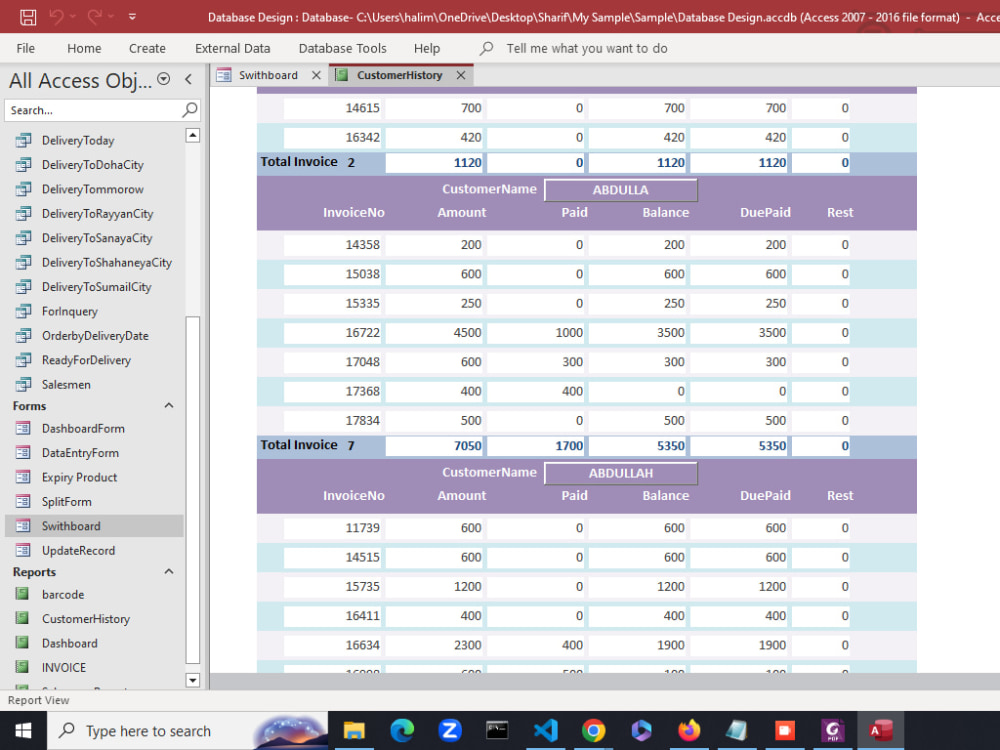Open the All Access Objects category menu
1000x750 pixels.
click(x=164, y=81)
